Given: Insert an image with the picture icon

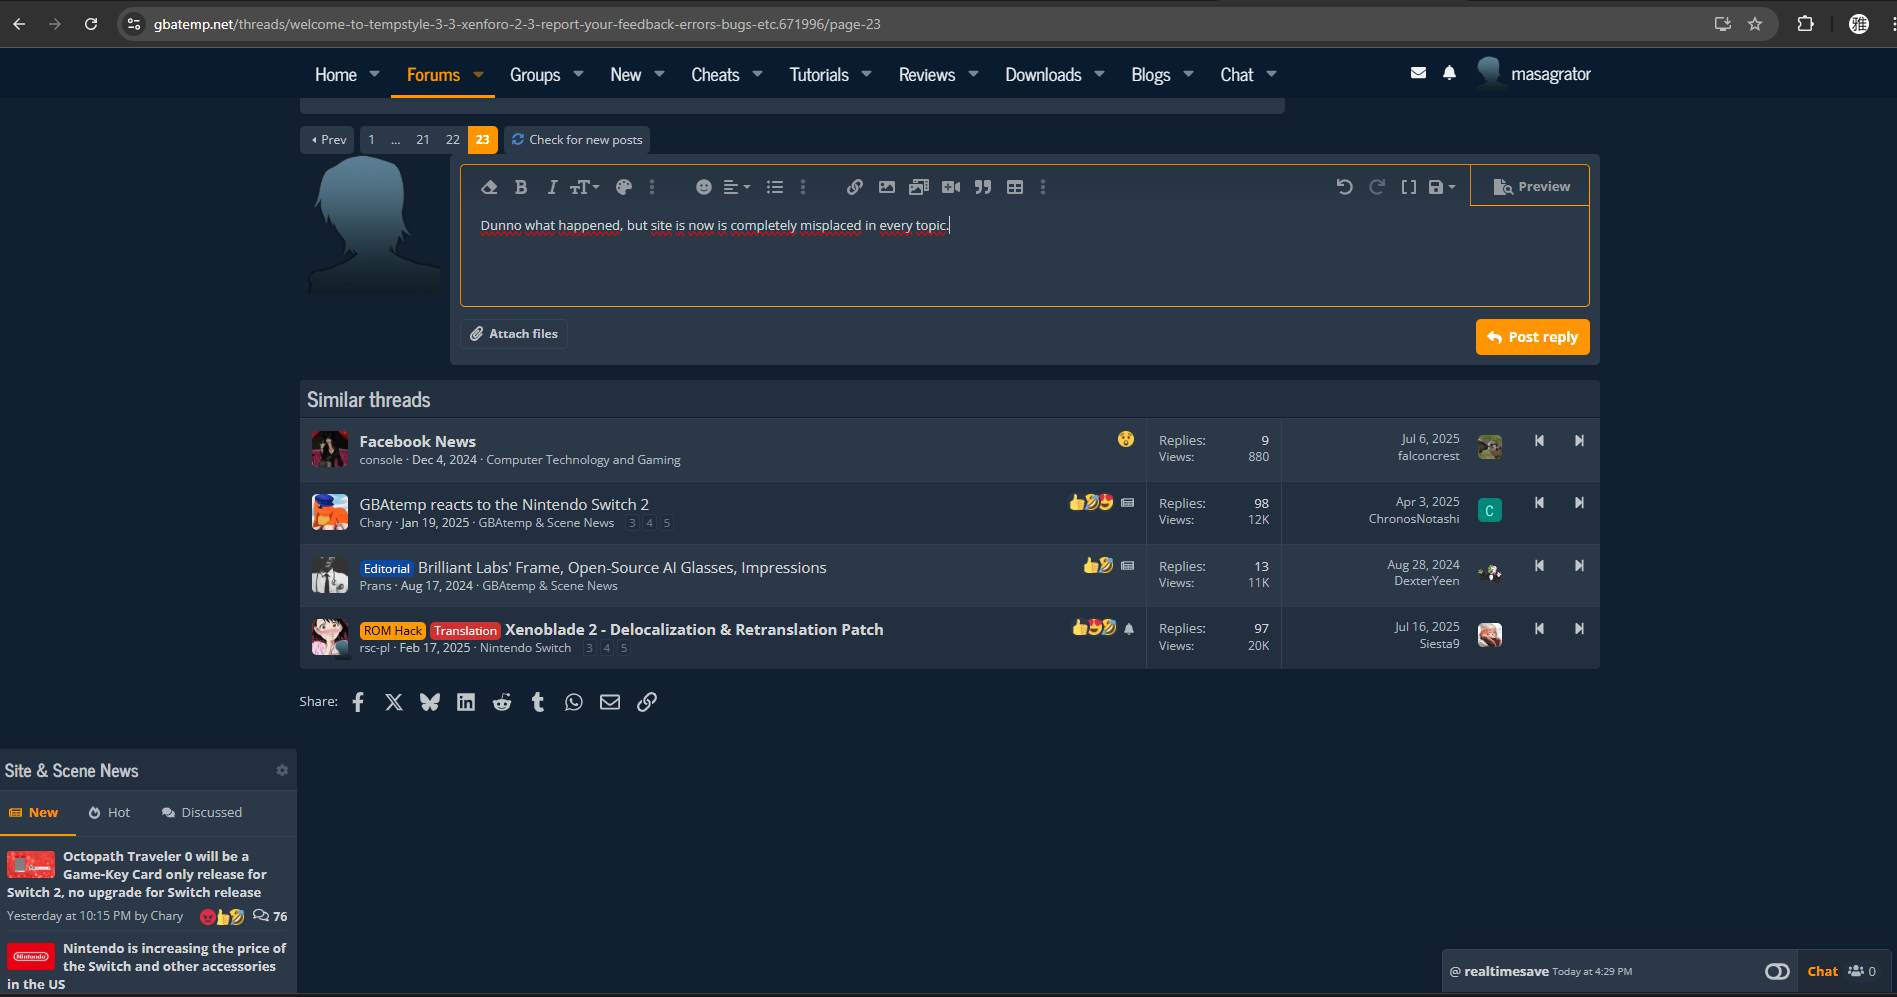Looking at the screenshot, I should point(887,187).
